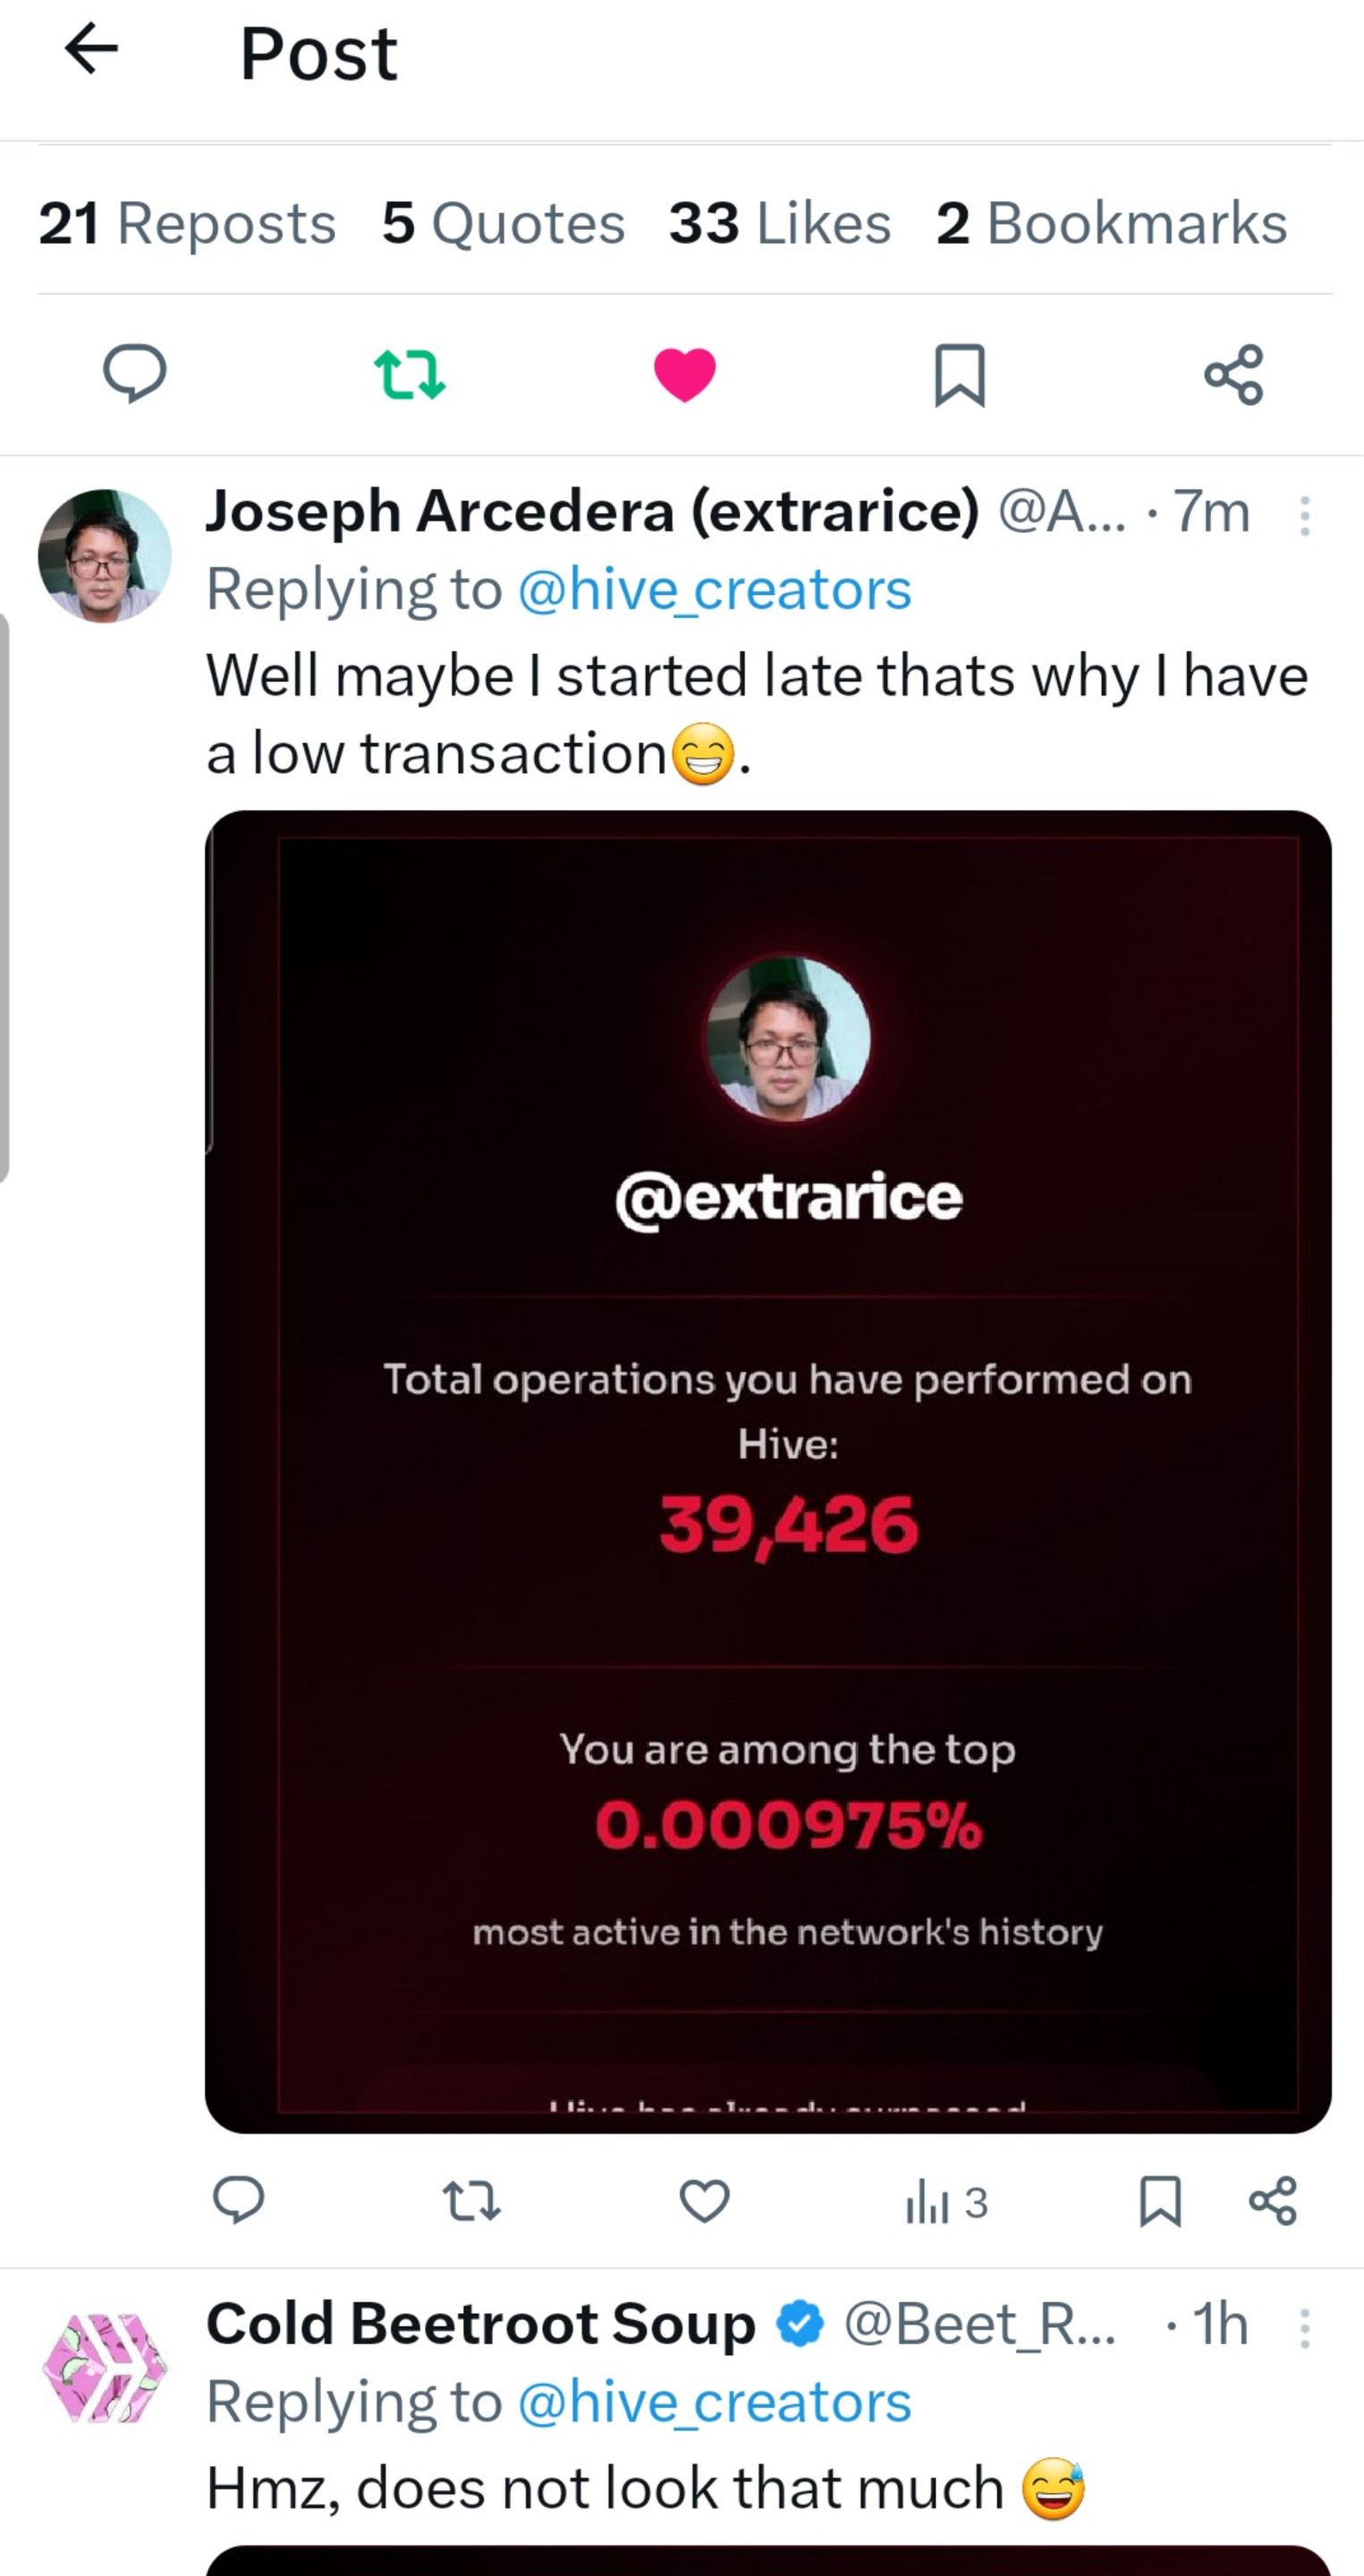
Task: Undo the green repost on the main post
Action: [409, 375]
